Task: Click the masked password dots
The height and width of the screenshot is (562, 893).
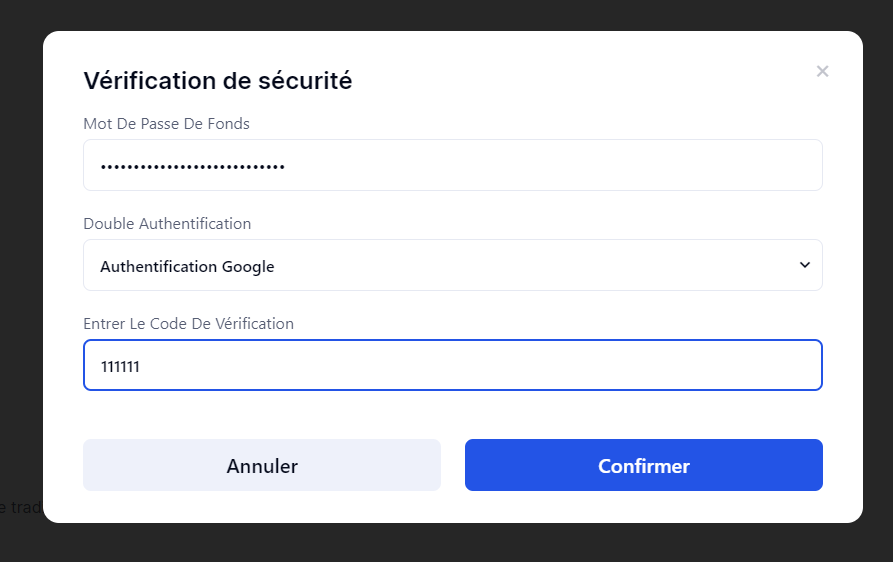Action: pos(193,166)
